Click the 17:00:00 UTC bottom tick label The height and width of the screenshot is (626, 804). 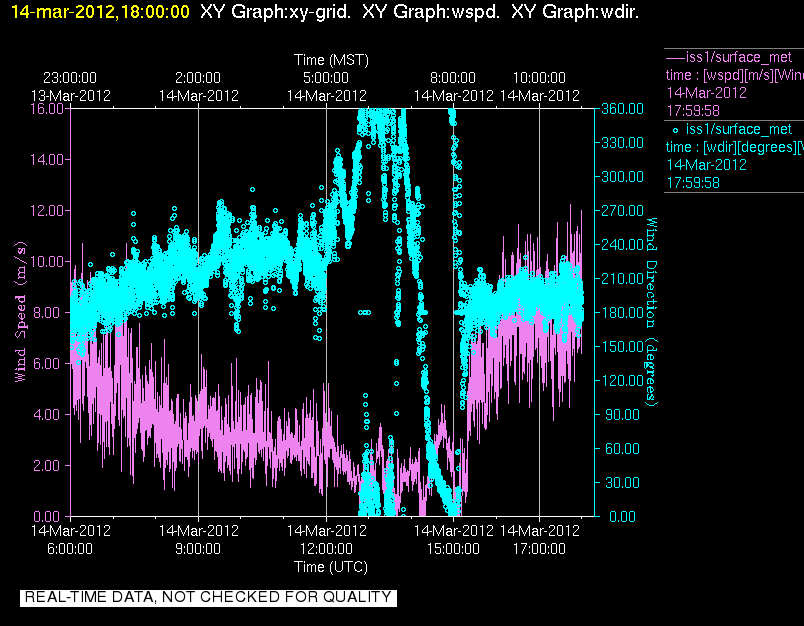coord(539,549)
